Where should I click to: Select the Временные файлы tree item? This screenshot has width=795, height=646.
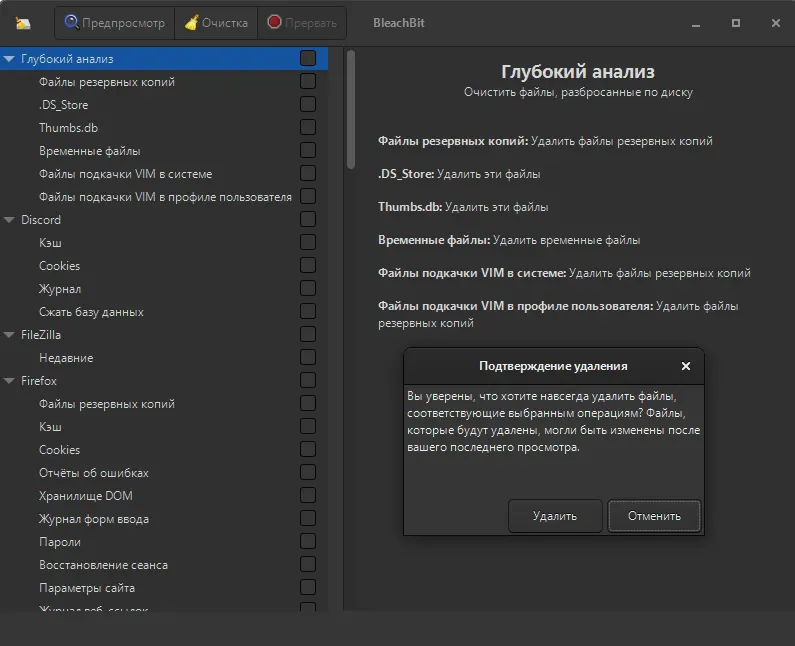89,151
